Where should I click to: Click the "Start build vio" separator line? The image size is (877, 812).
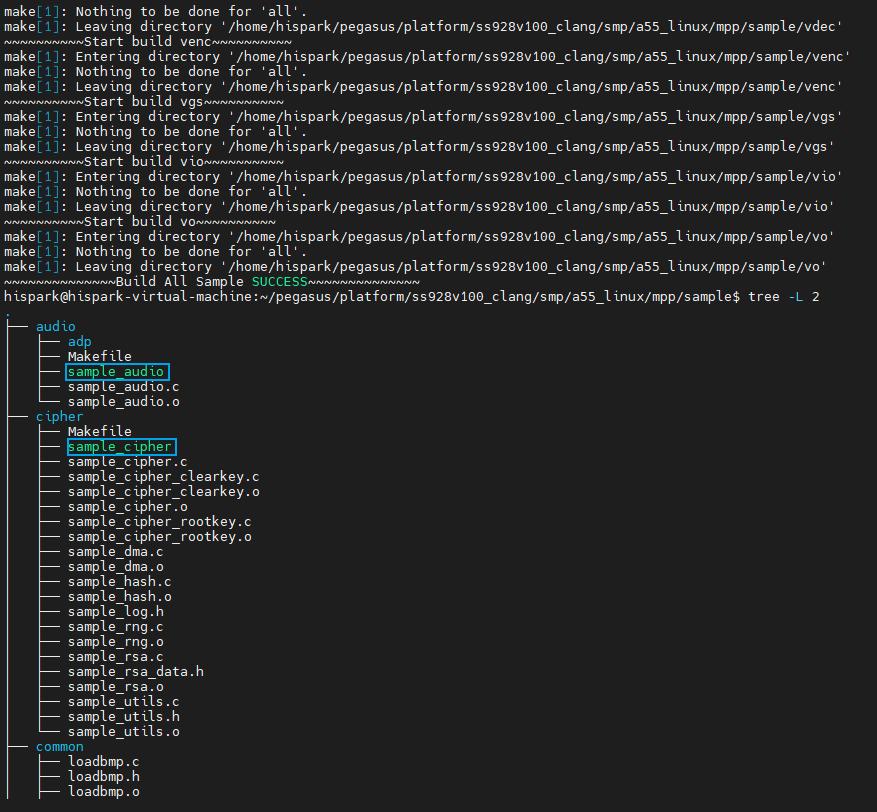point(144,162)
